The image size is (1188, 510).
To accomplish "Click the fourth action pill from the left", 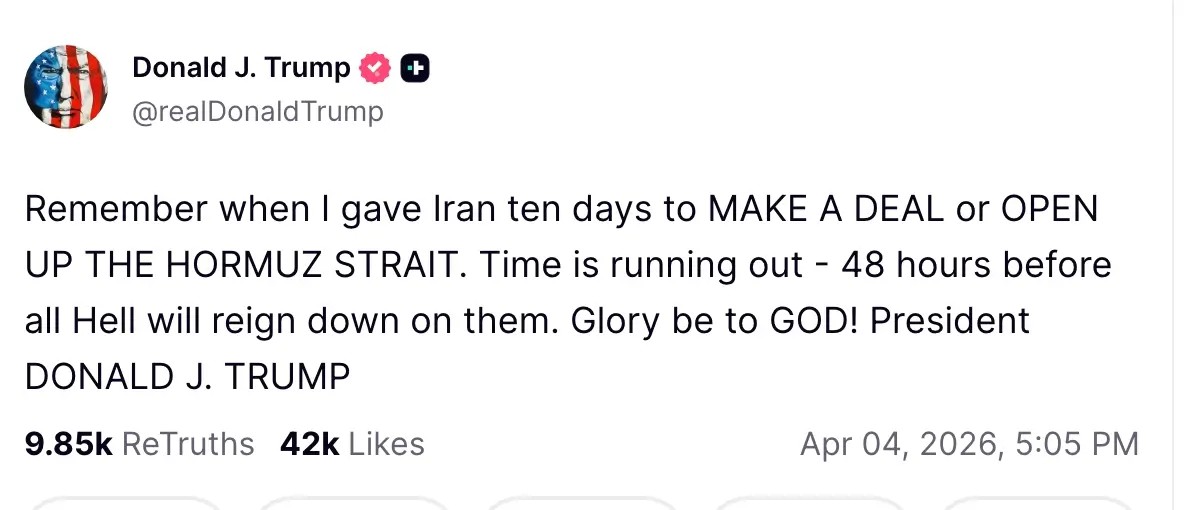I will tap(810, 503).
